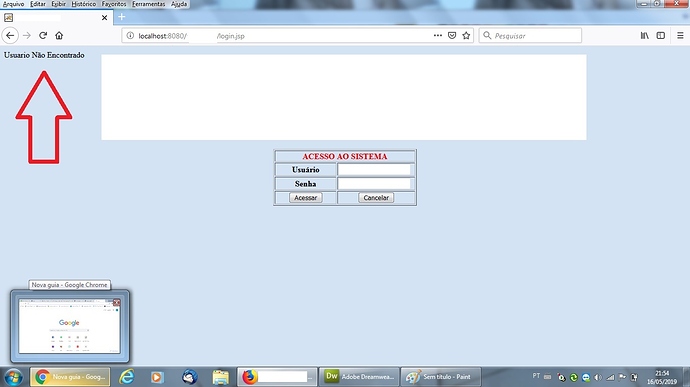Save page to Pocket icon
Viewport: 690px width, 387px height.
pos(452,36)
